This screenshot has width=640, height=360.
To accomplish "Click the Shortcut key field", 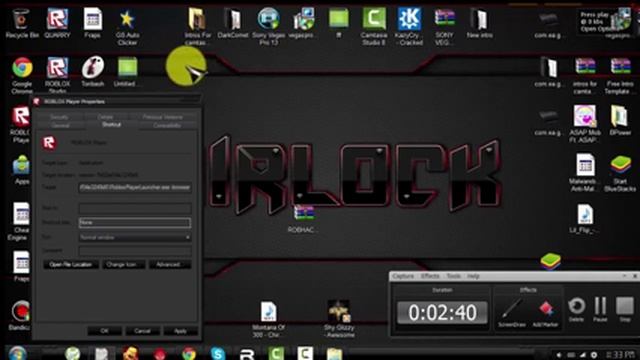I will pos(135,222).
